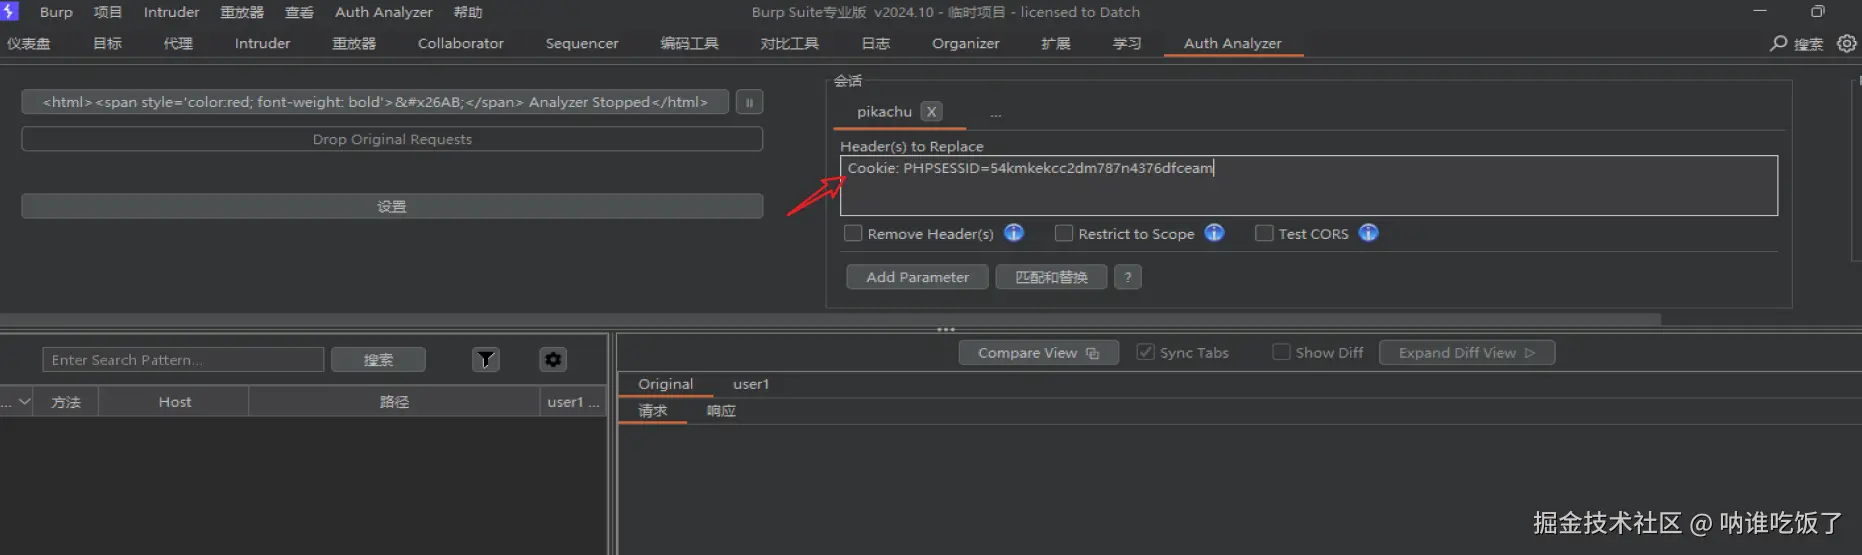Enable Show Diff checkbox

(1281, 352)
